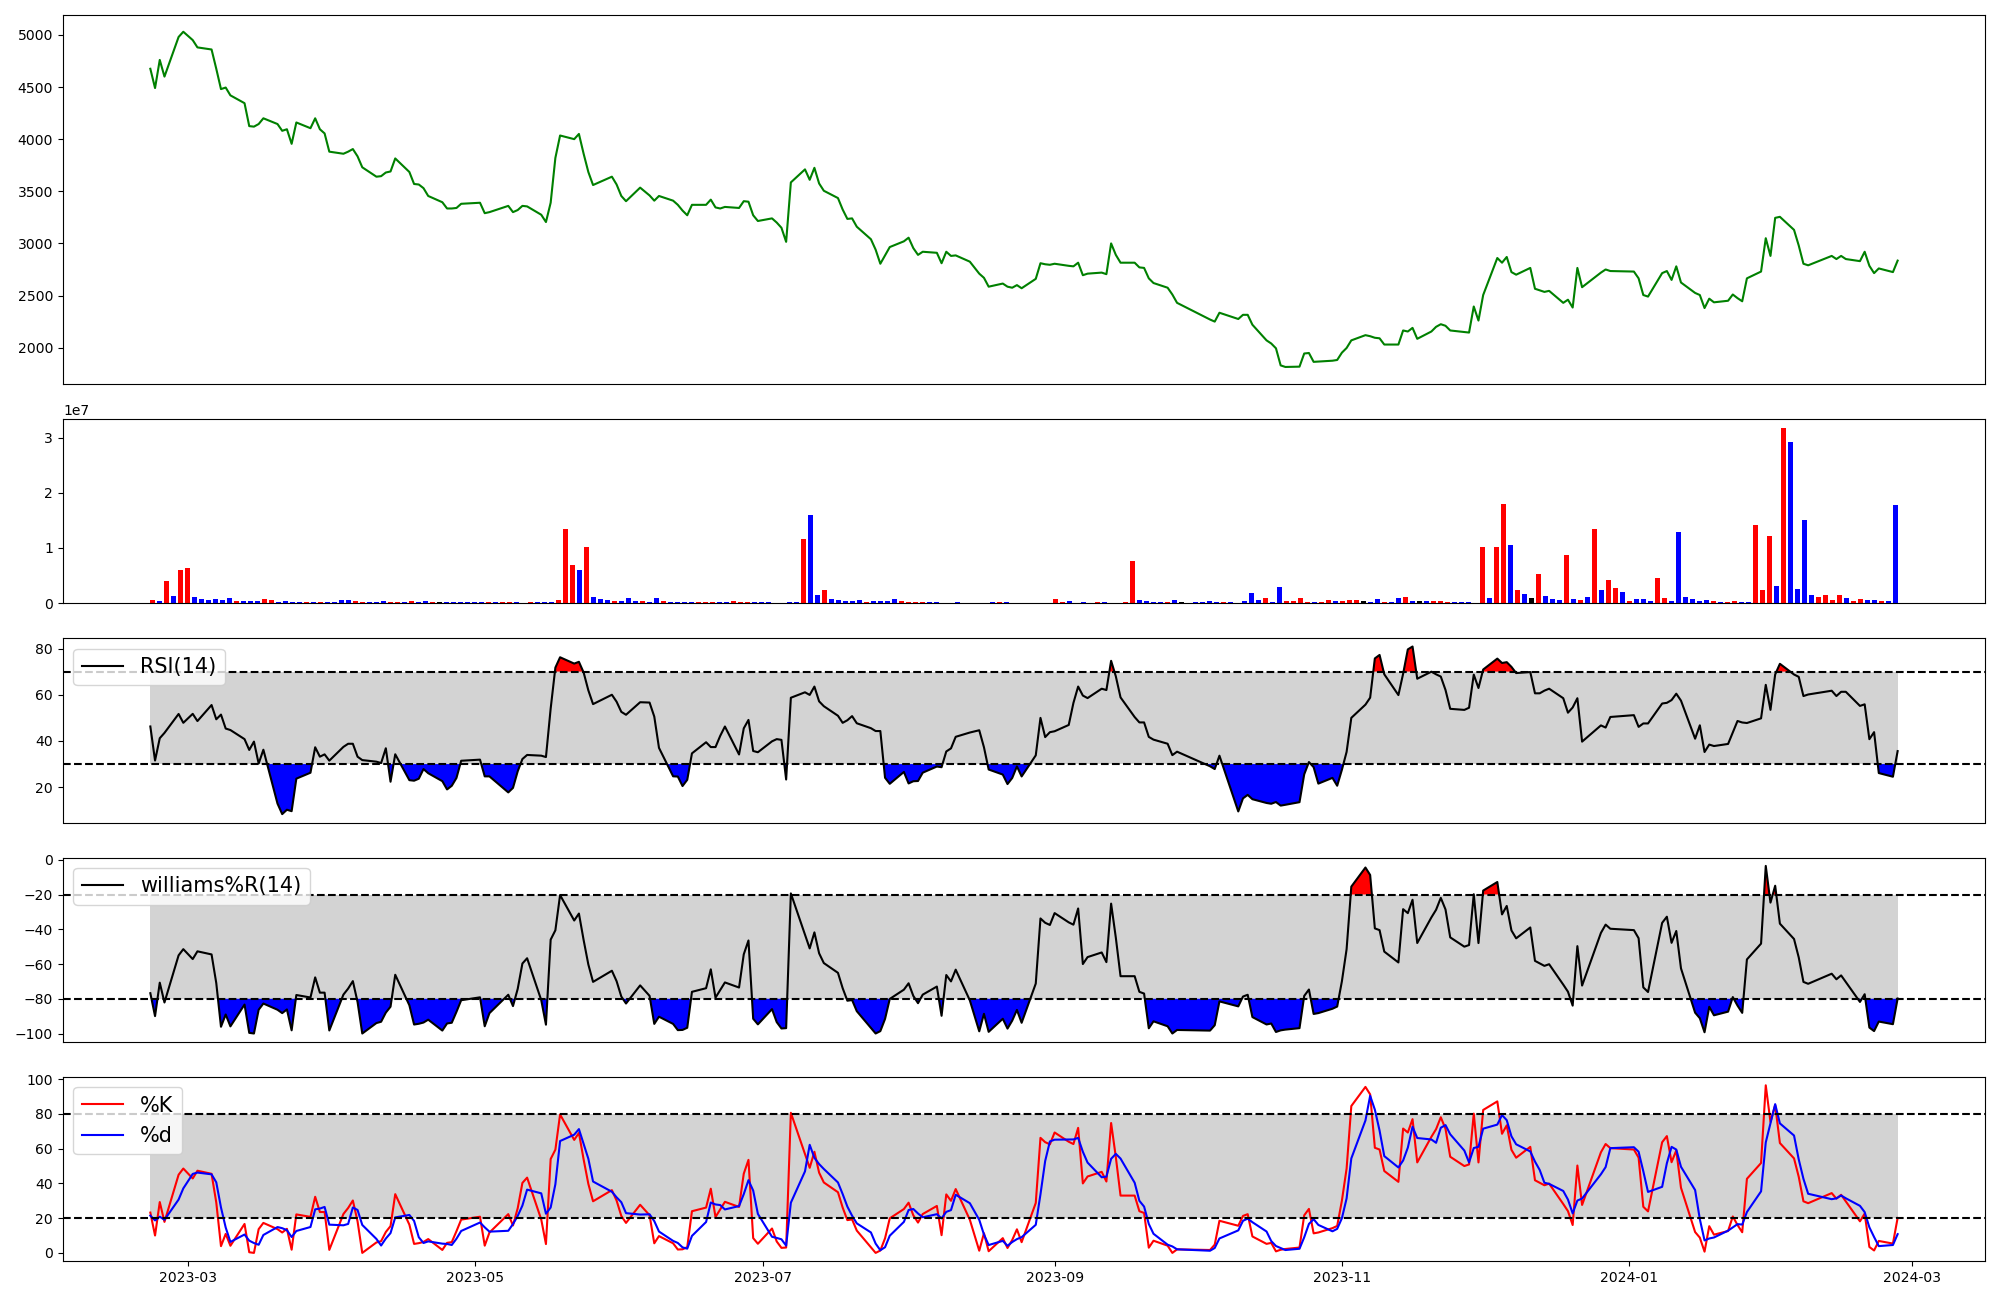
Task: Click the RSI(14) legend label
Action: (x=177, y=666)
